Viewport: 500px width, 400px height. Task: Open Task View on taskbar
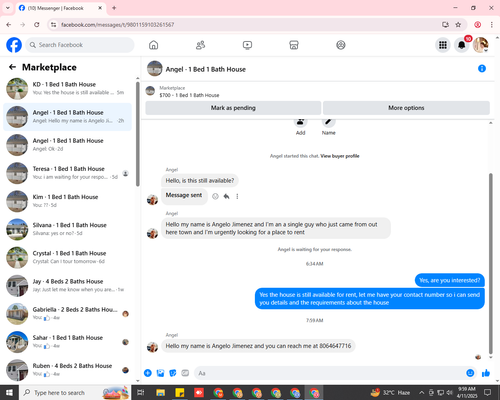tap(141, 393)
